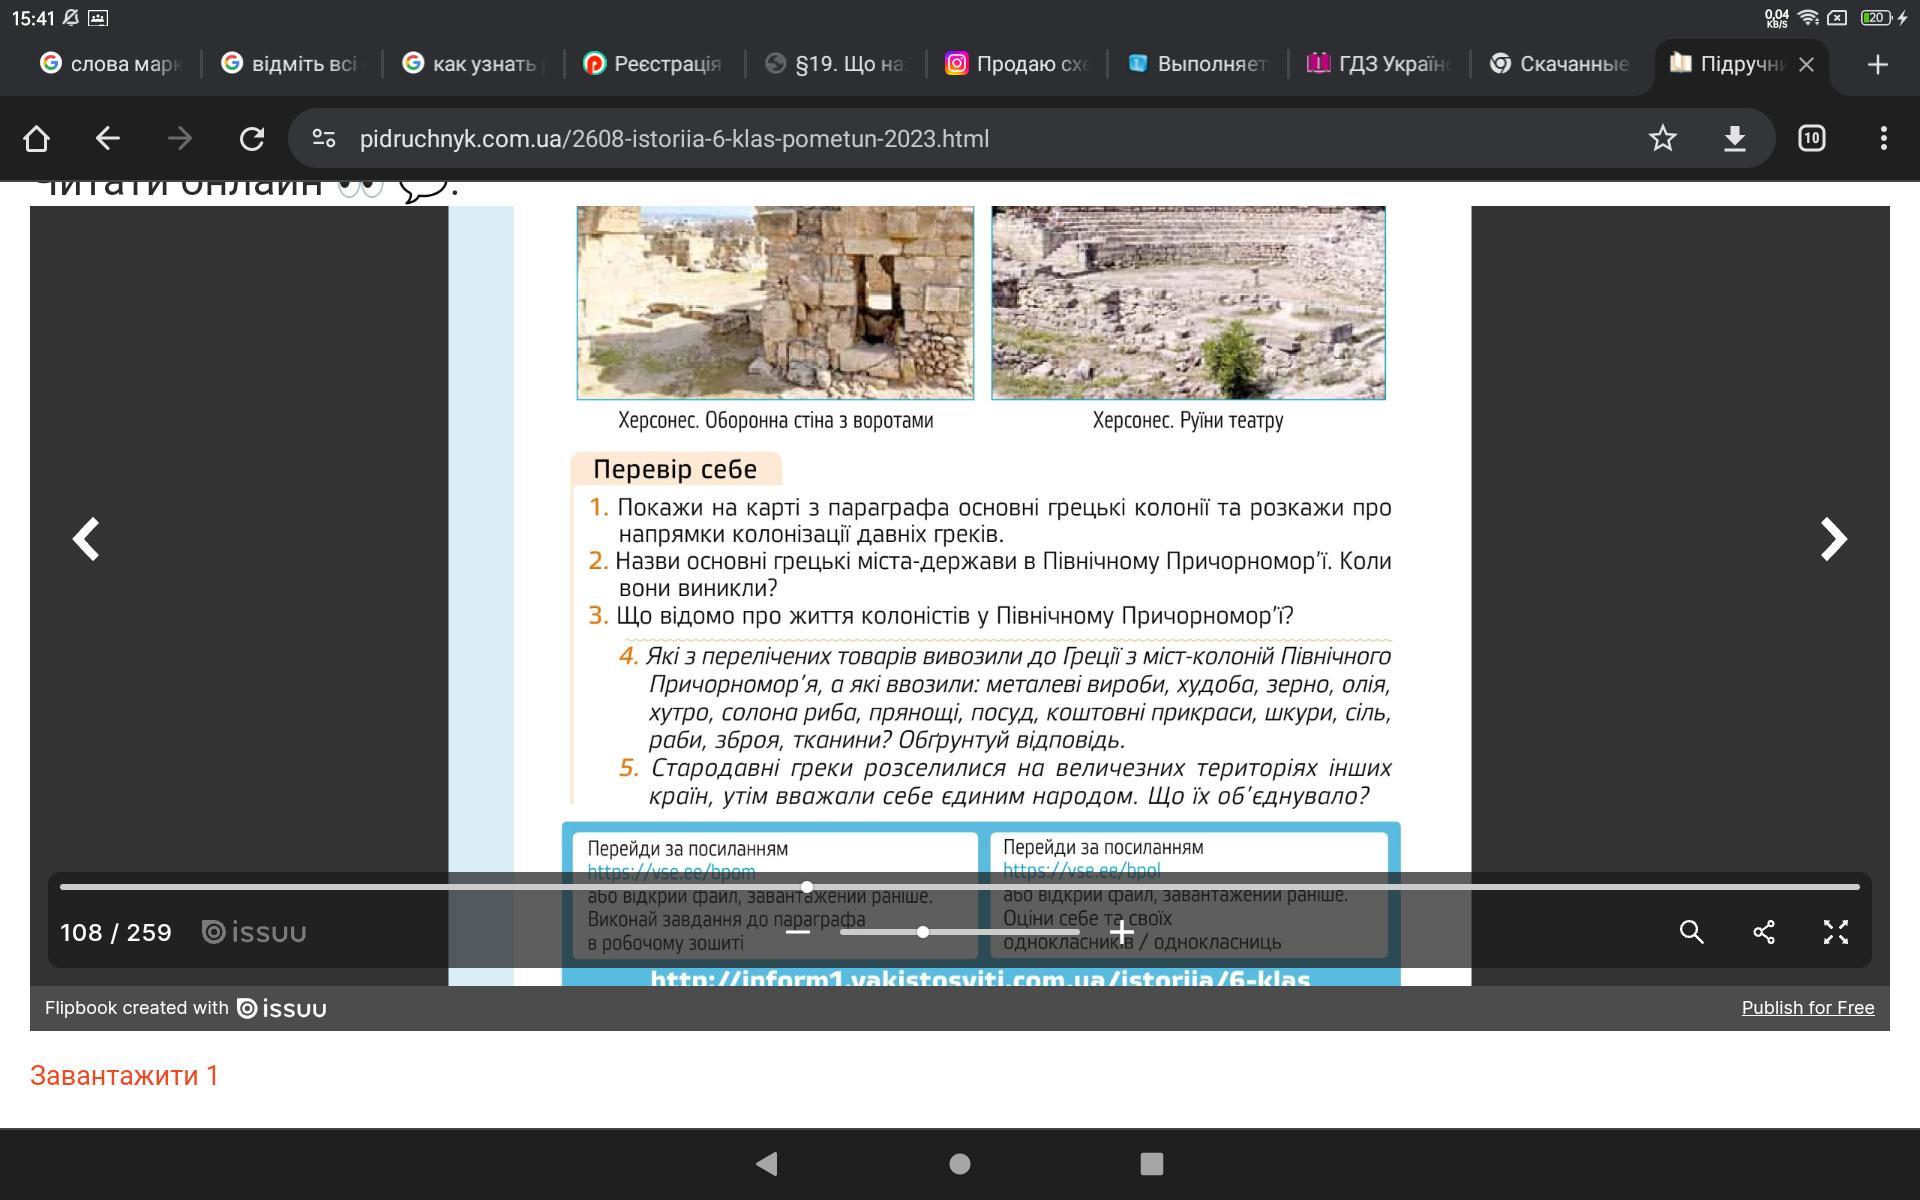Switch to the 'как узнать' tab

coord(474,64)
